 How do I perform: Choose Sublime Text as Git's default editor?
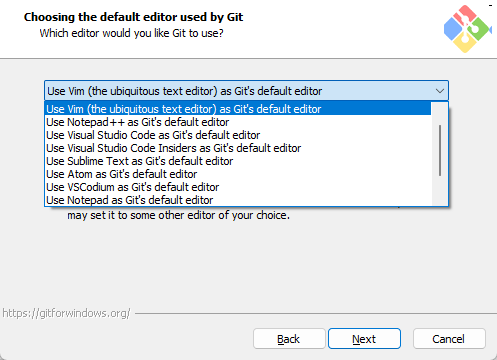click(x=238, y=161)
